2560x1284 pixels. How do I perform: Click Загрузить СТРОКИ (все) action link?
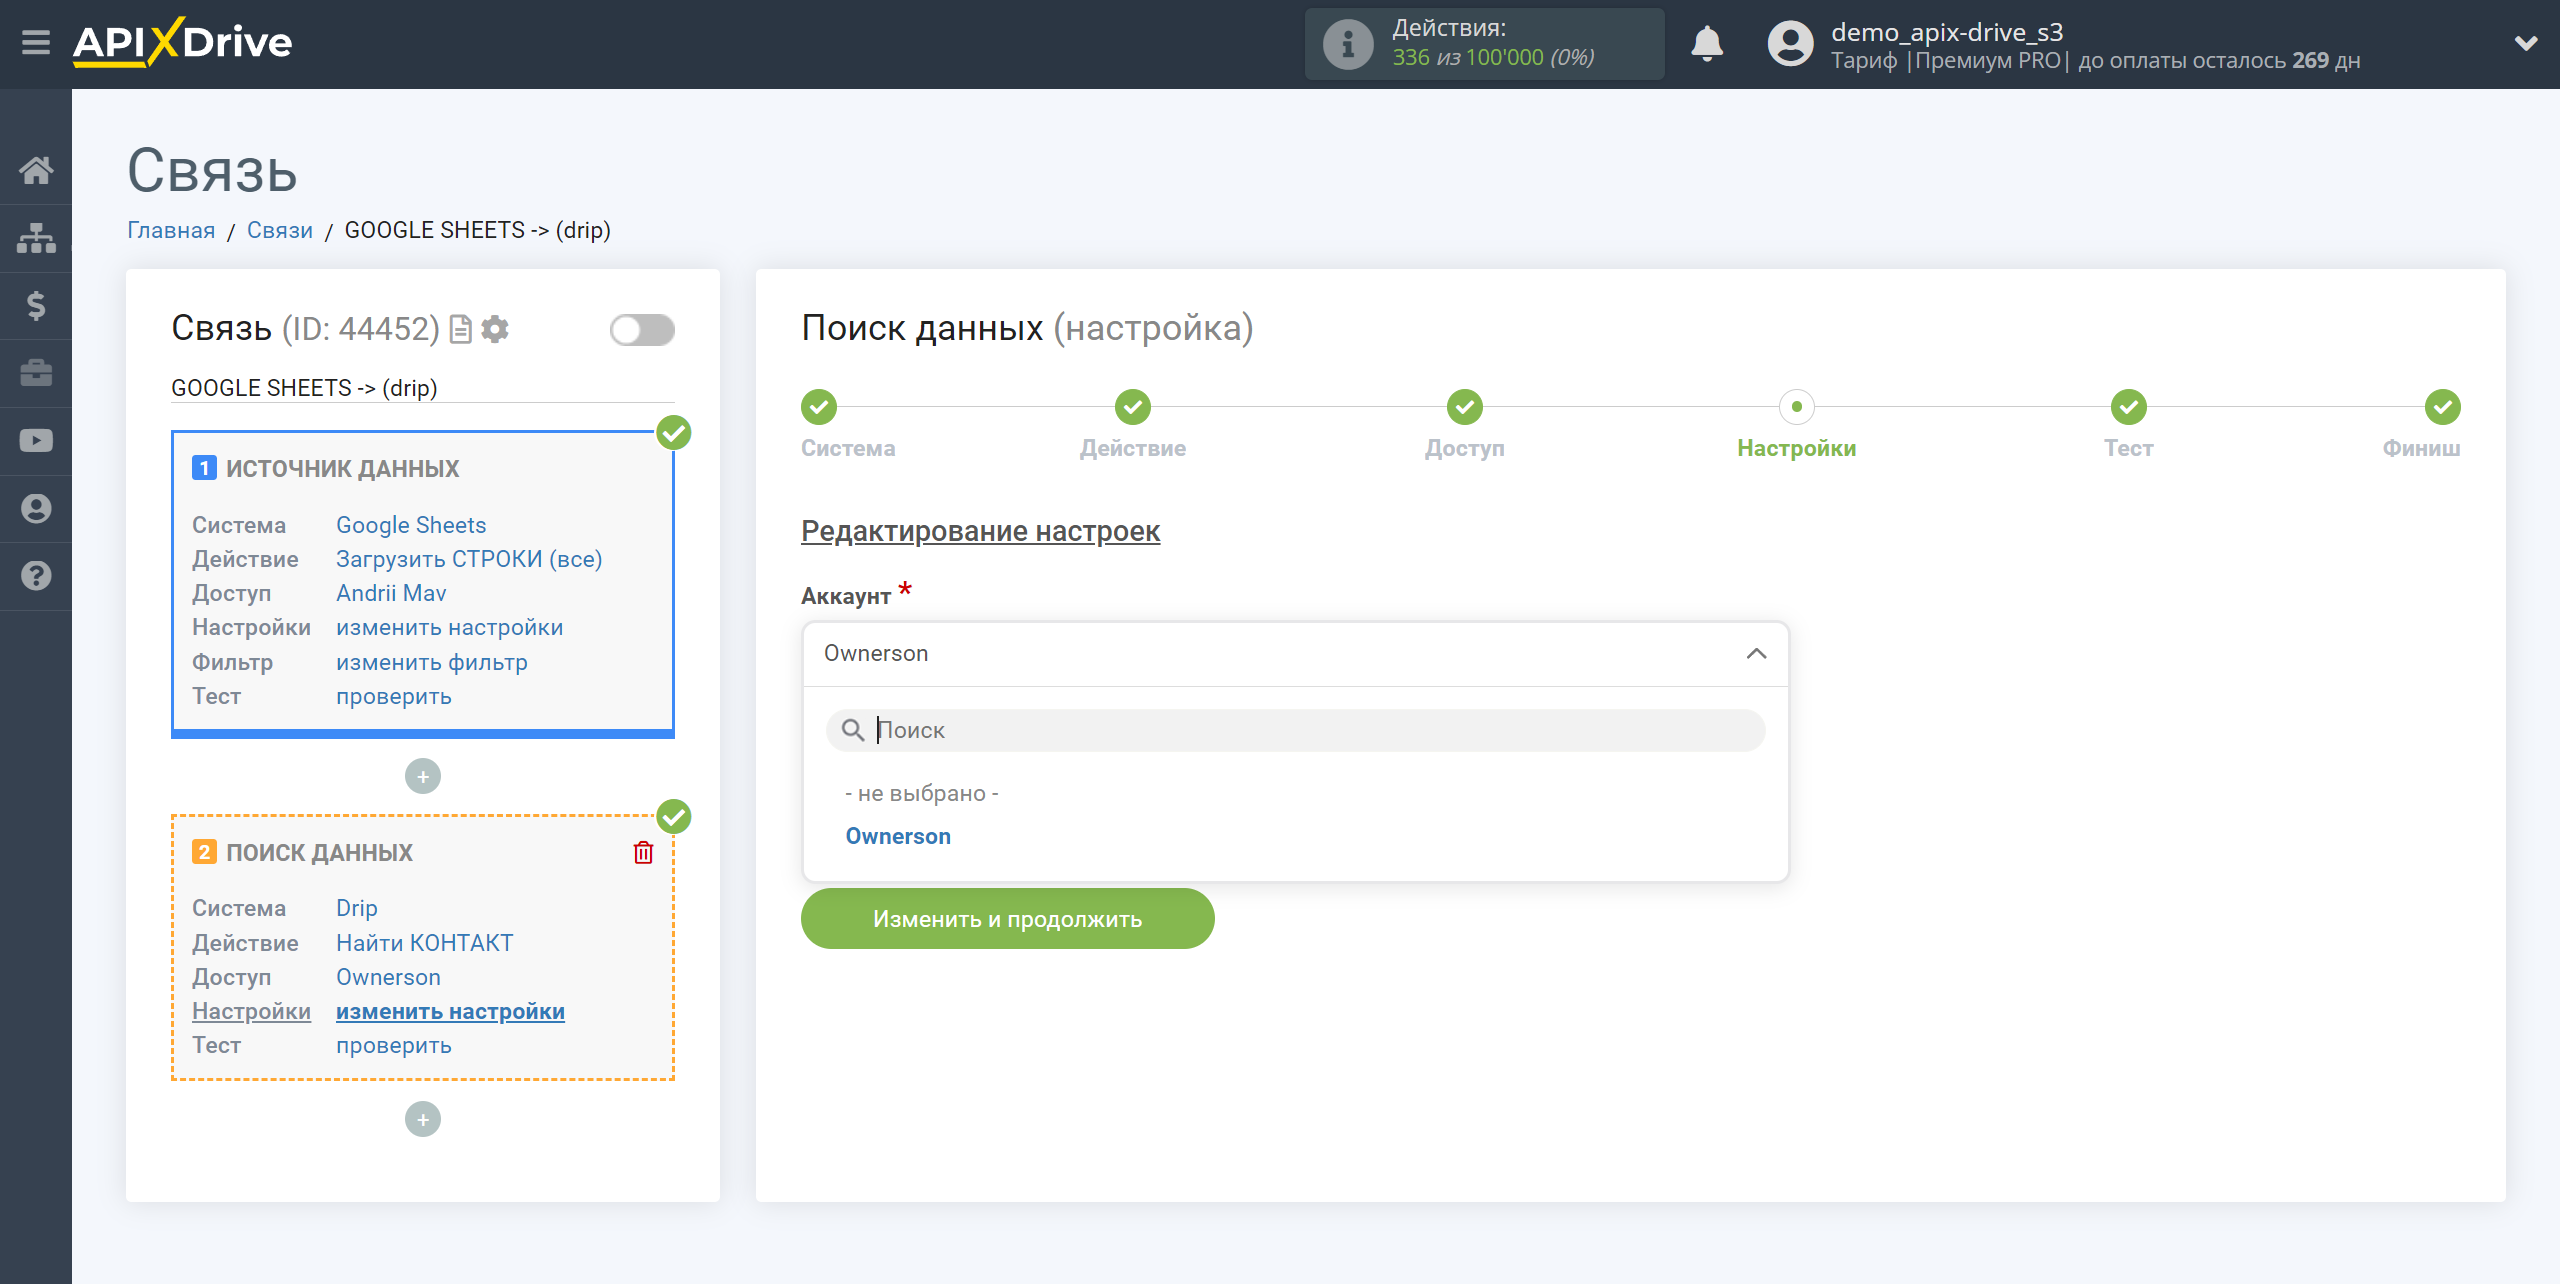pyautogui.click(x=469, y=559)
